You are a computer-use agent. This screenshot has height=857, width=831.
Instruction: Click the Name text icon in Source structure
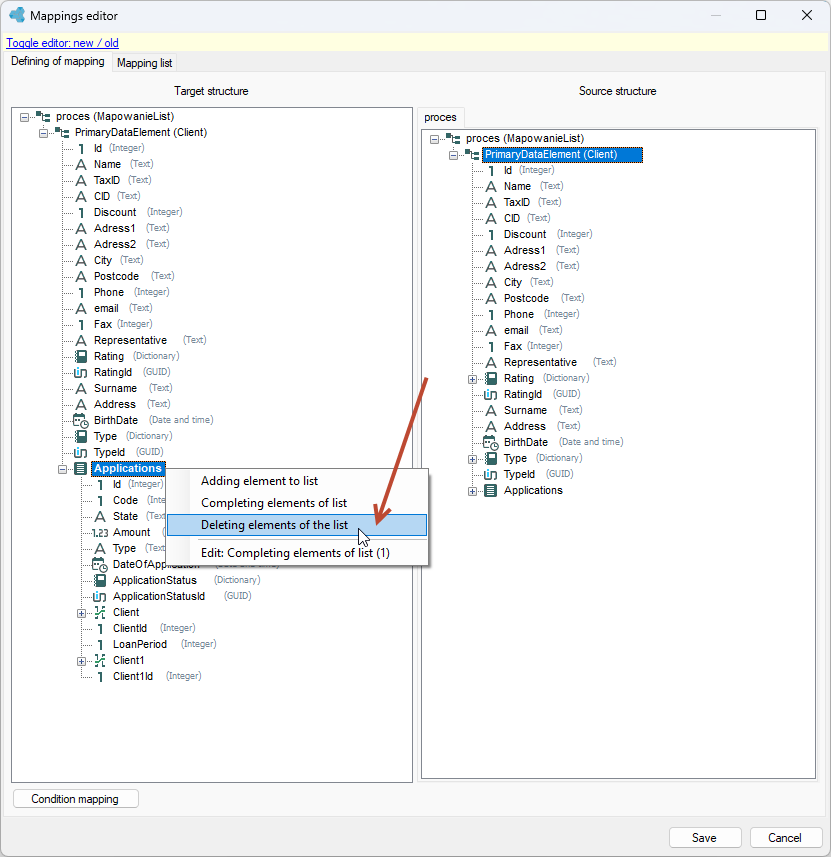(491, 186)
